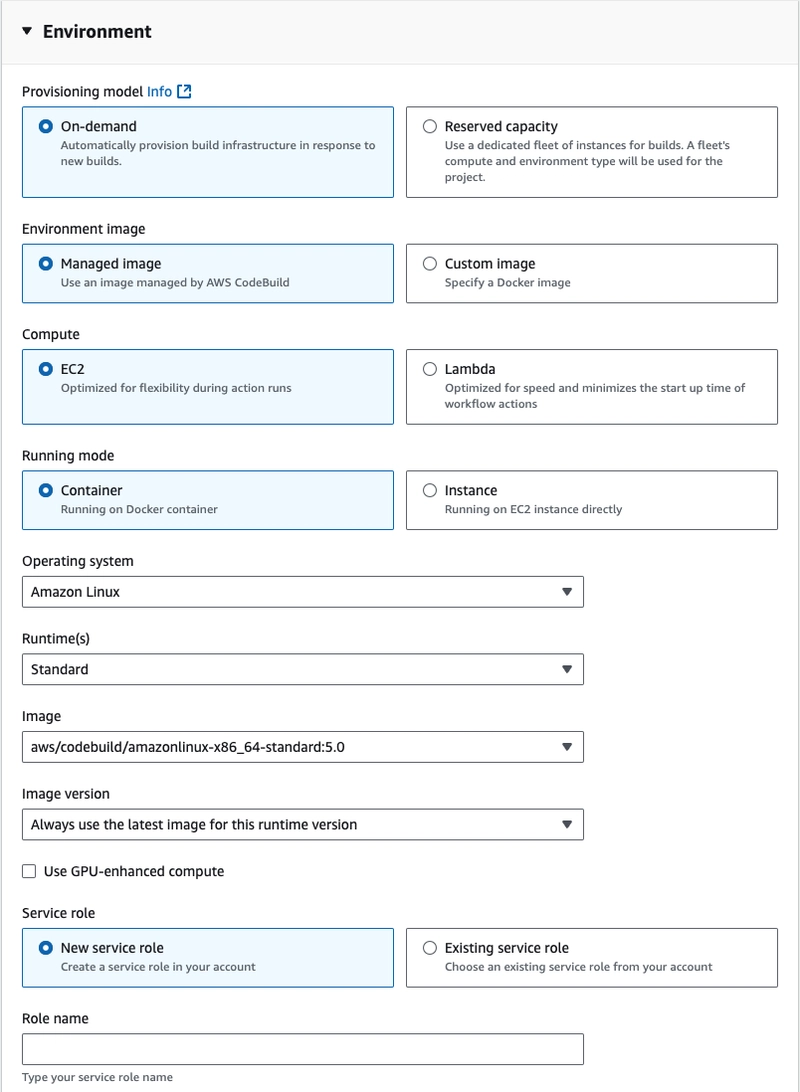Click the Role name input field
Screen dimensions: 800x1092
[303, 1049]
